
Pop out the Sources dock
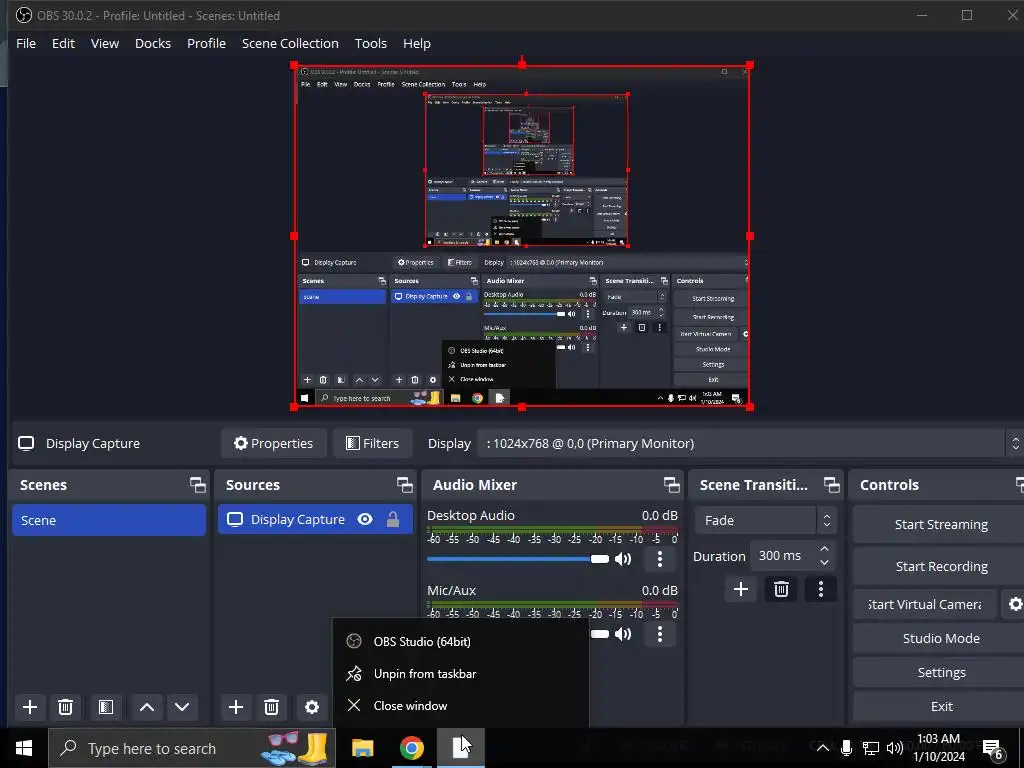(404, 485)
